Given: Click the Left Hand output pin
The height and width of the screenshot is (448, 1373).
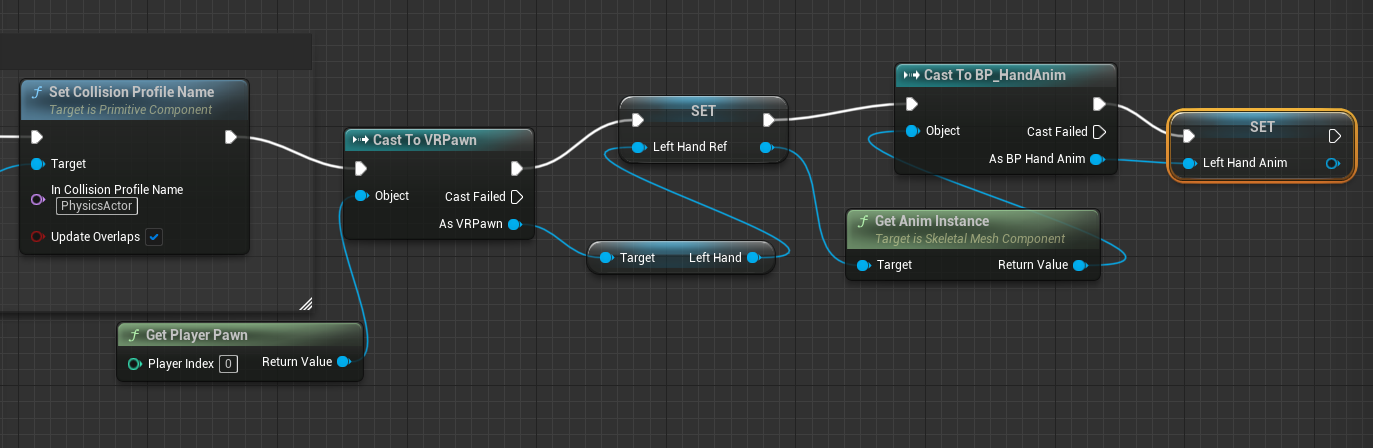Looking at the screenshot, I should point(753,258).
